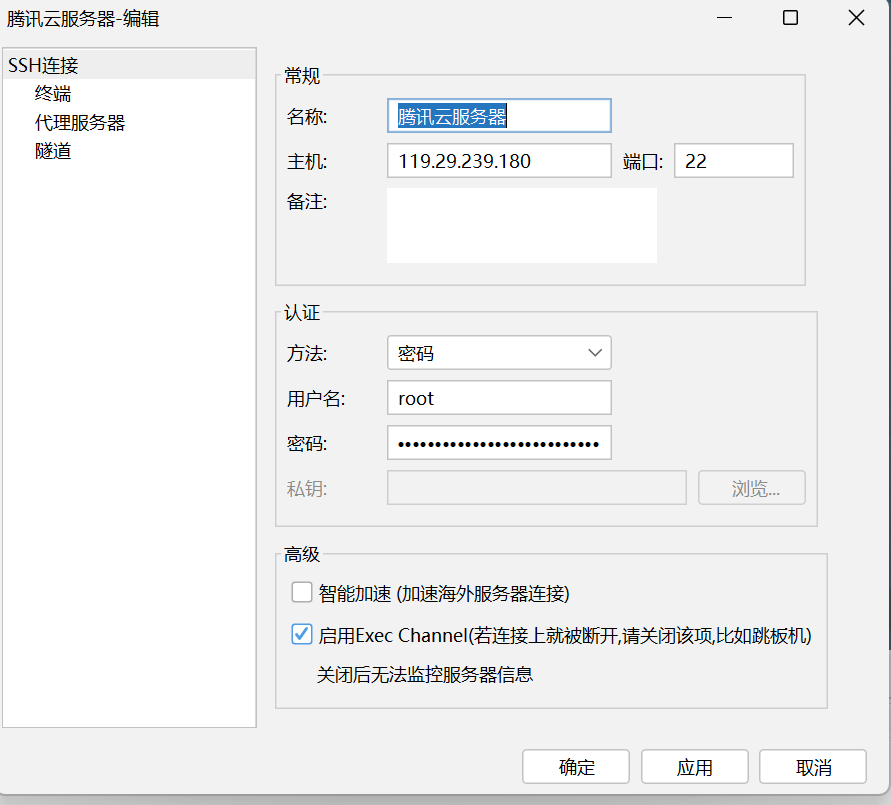Click the 主机 field showing 119.29.239.180
This screenshot has height=805, width=891.
(x=499, y=161)
